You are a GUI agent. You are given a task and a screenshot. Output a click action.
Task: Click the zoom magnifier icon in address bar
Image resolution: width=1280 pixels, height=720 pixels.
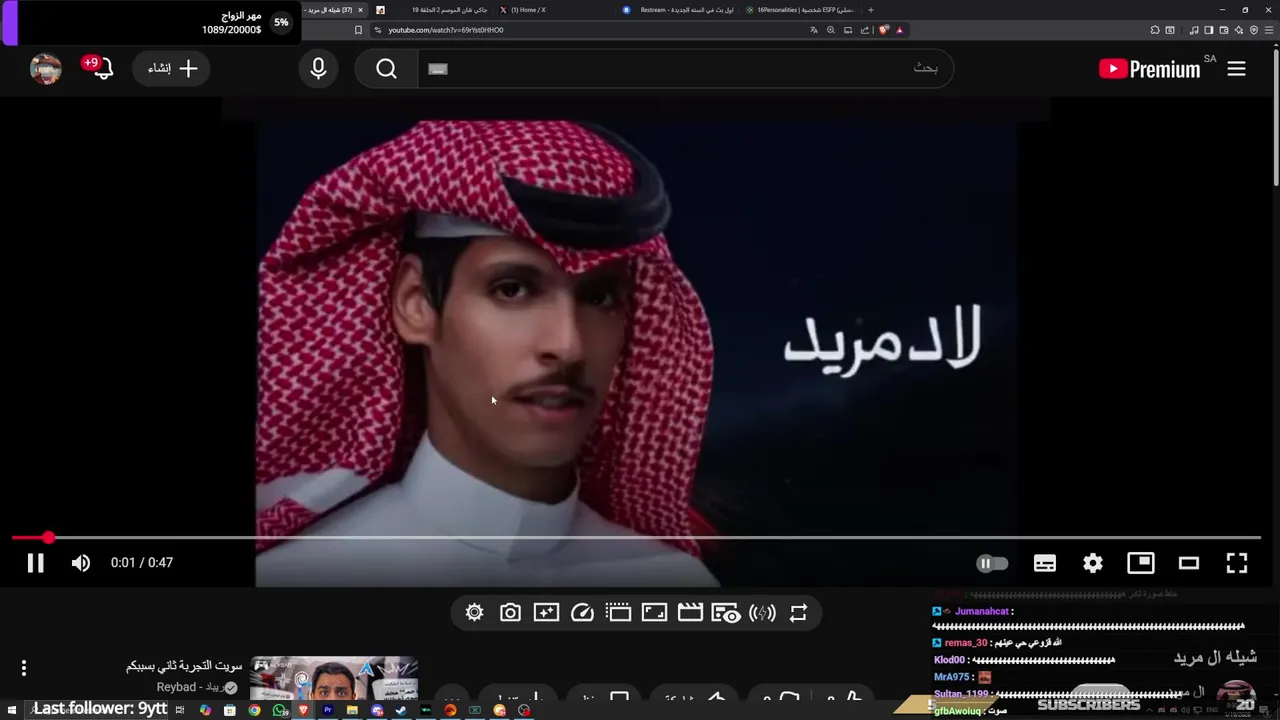[831, 30]
